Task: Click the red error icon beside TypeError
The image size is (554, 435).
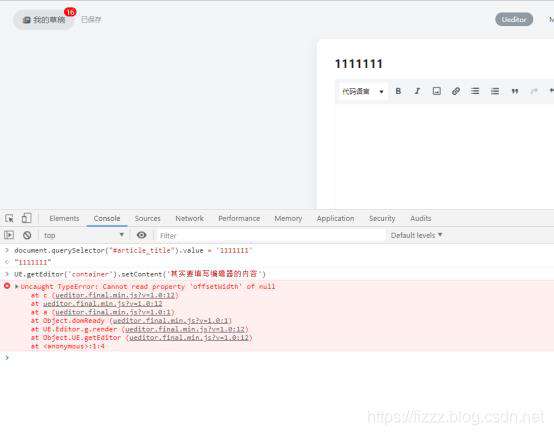Action: coord(7,286)
